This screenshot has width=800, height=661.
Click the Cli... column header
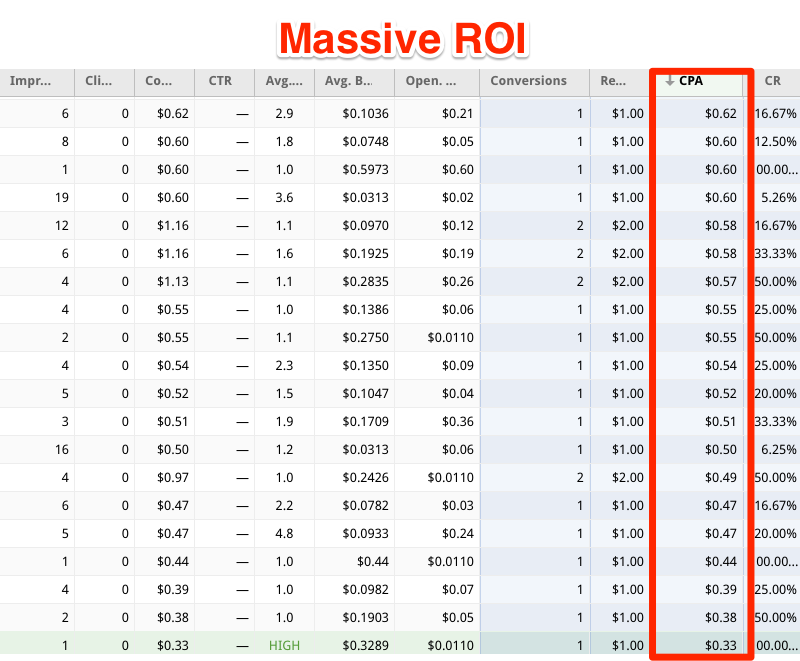tap(105, 82)
